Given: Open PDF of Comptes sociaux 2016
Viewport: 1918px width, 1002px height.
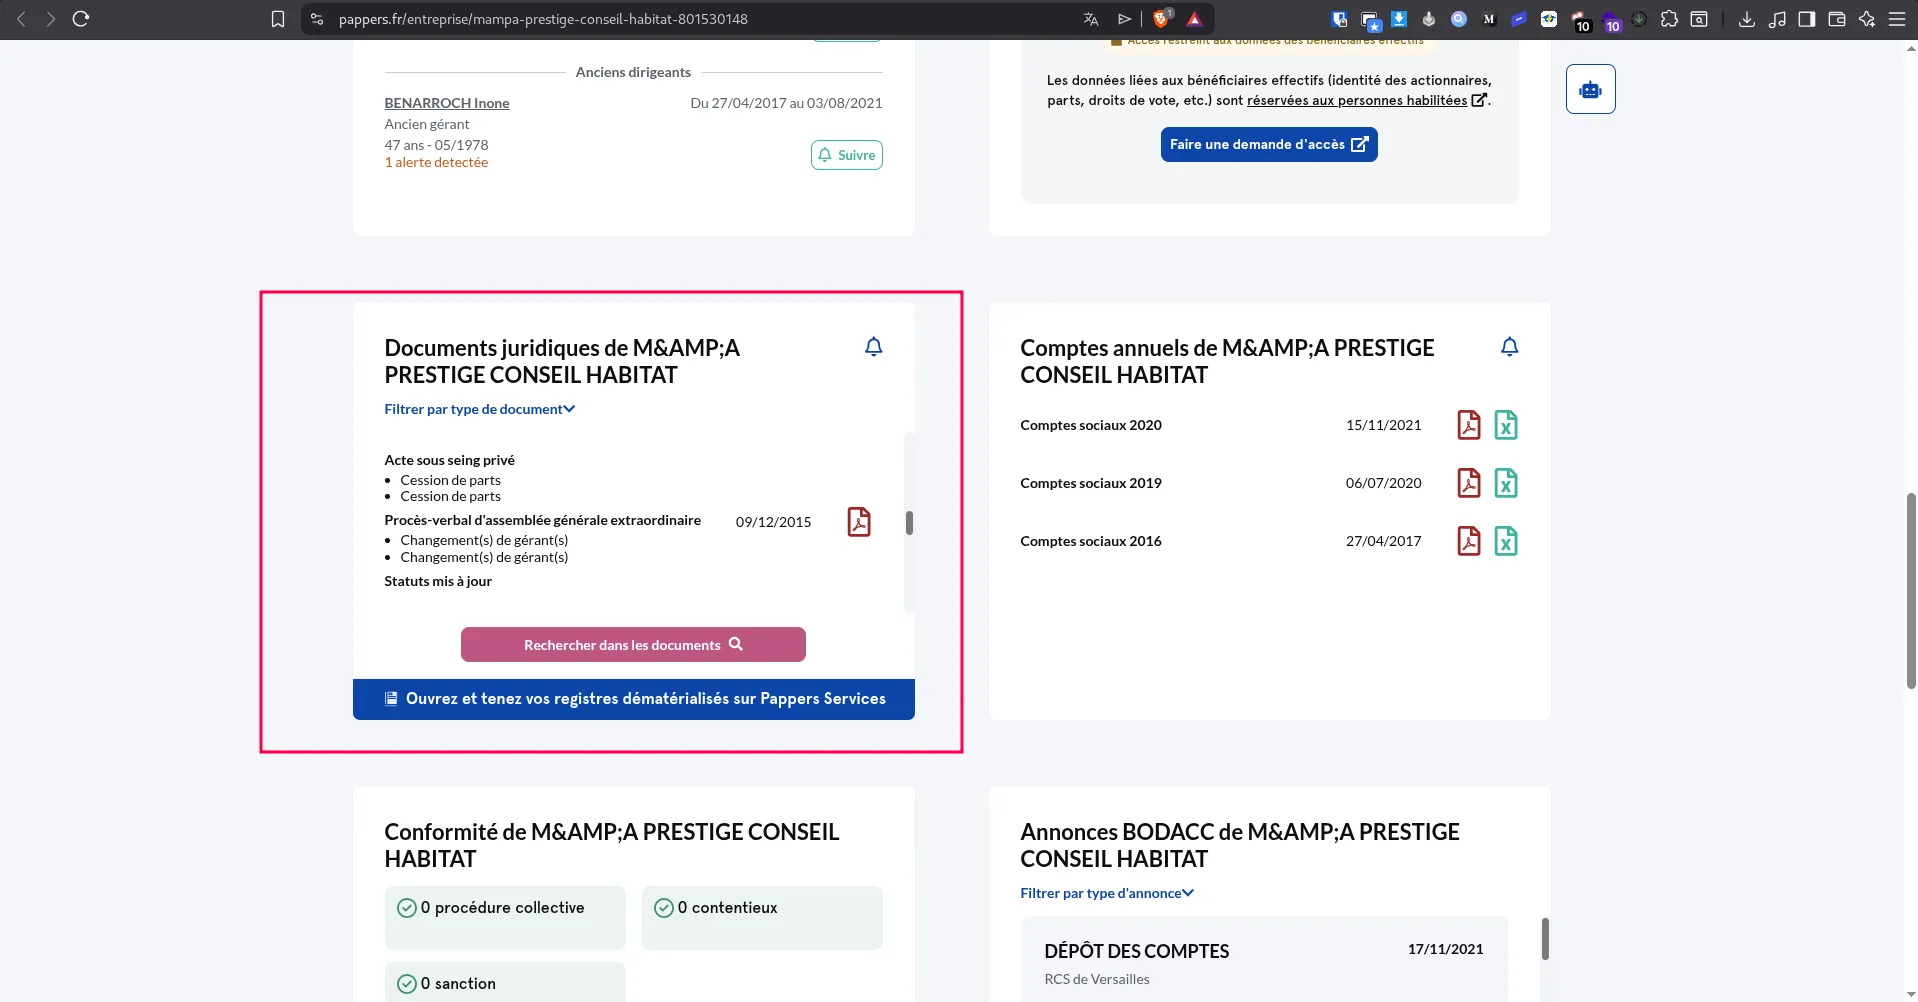Looking at the screenshot, I should [1468, 541].
